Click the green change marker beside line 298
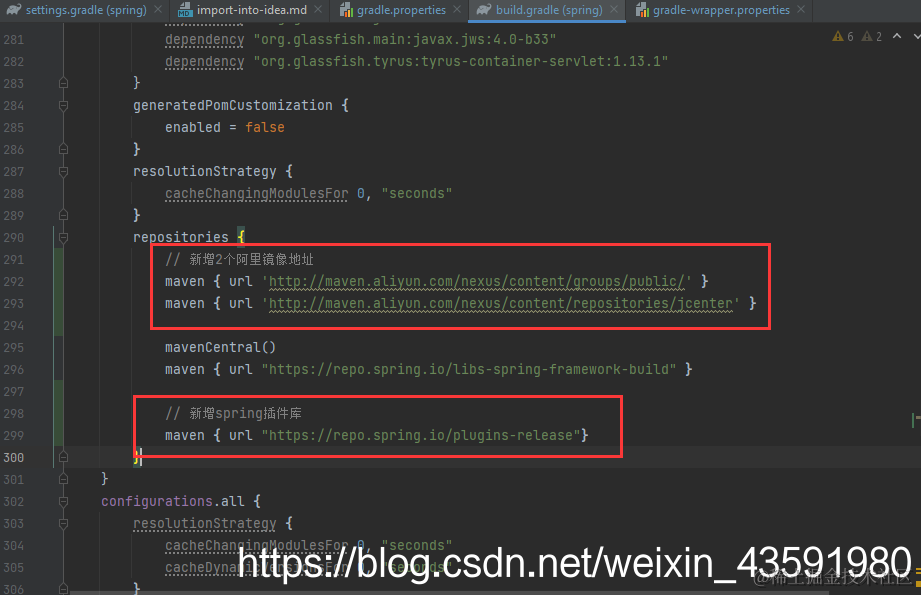The height and width of the screenshot is (595, 921). point(58,414)
